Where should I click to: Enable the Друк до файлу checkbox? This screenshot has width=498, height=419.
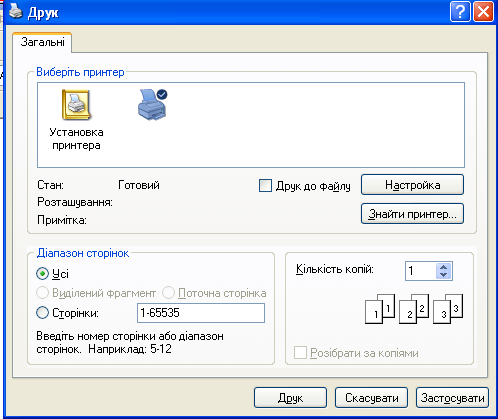point(265,186)
